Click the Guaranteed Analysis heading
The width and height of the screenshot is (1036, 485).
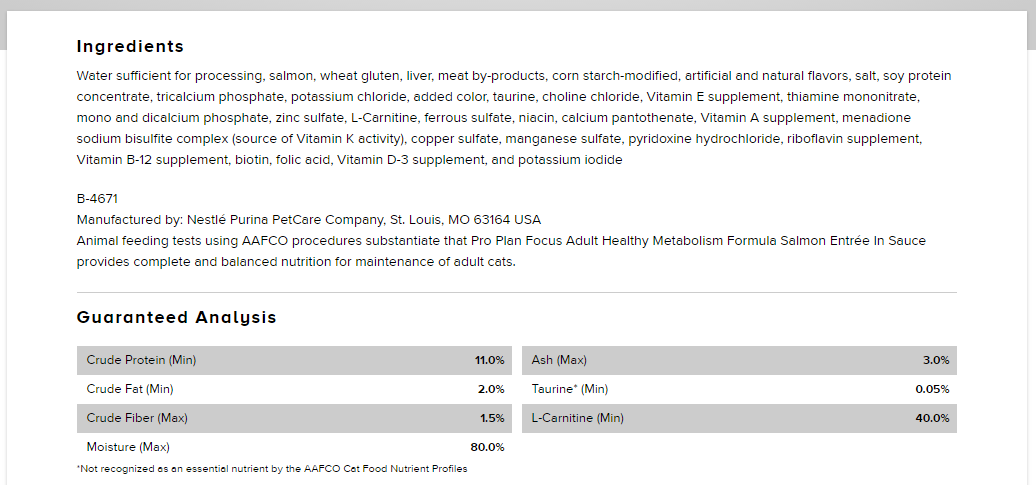click(x=176, y=318)
